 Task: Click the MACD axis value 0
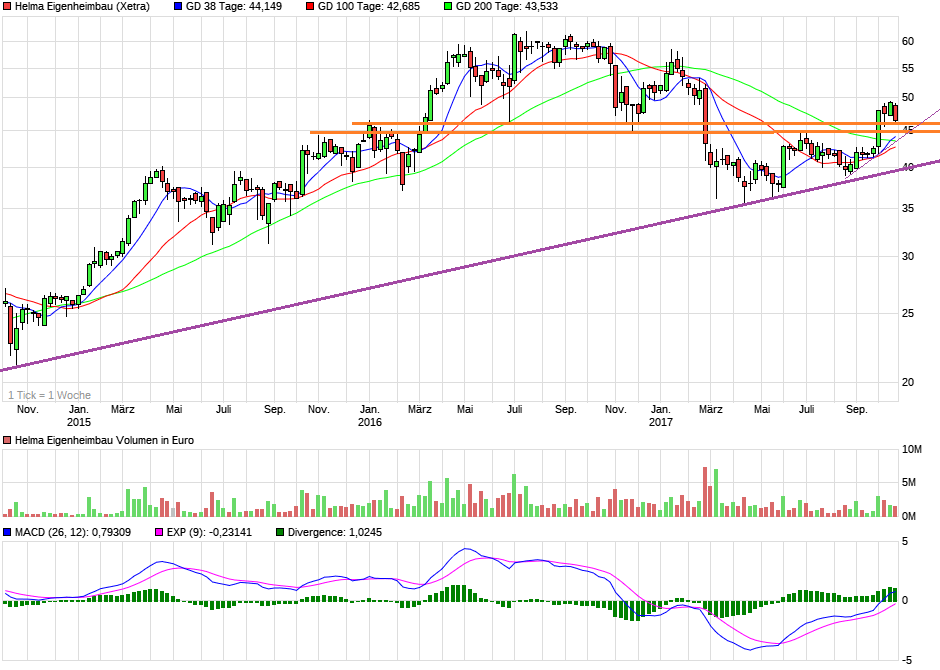(905, 600)
